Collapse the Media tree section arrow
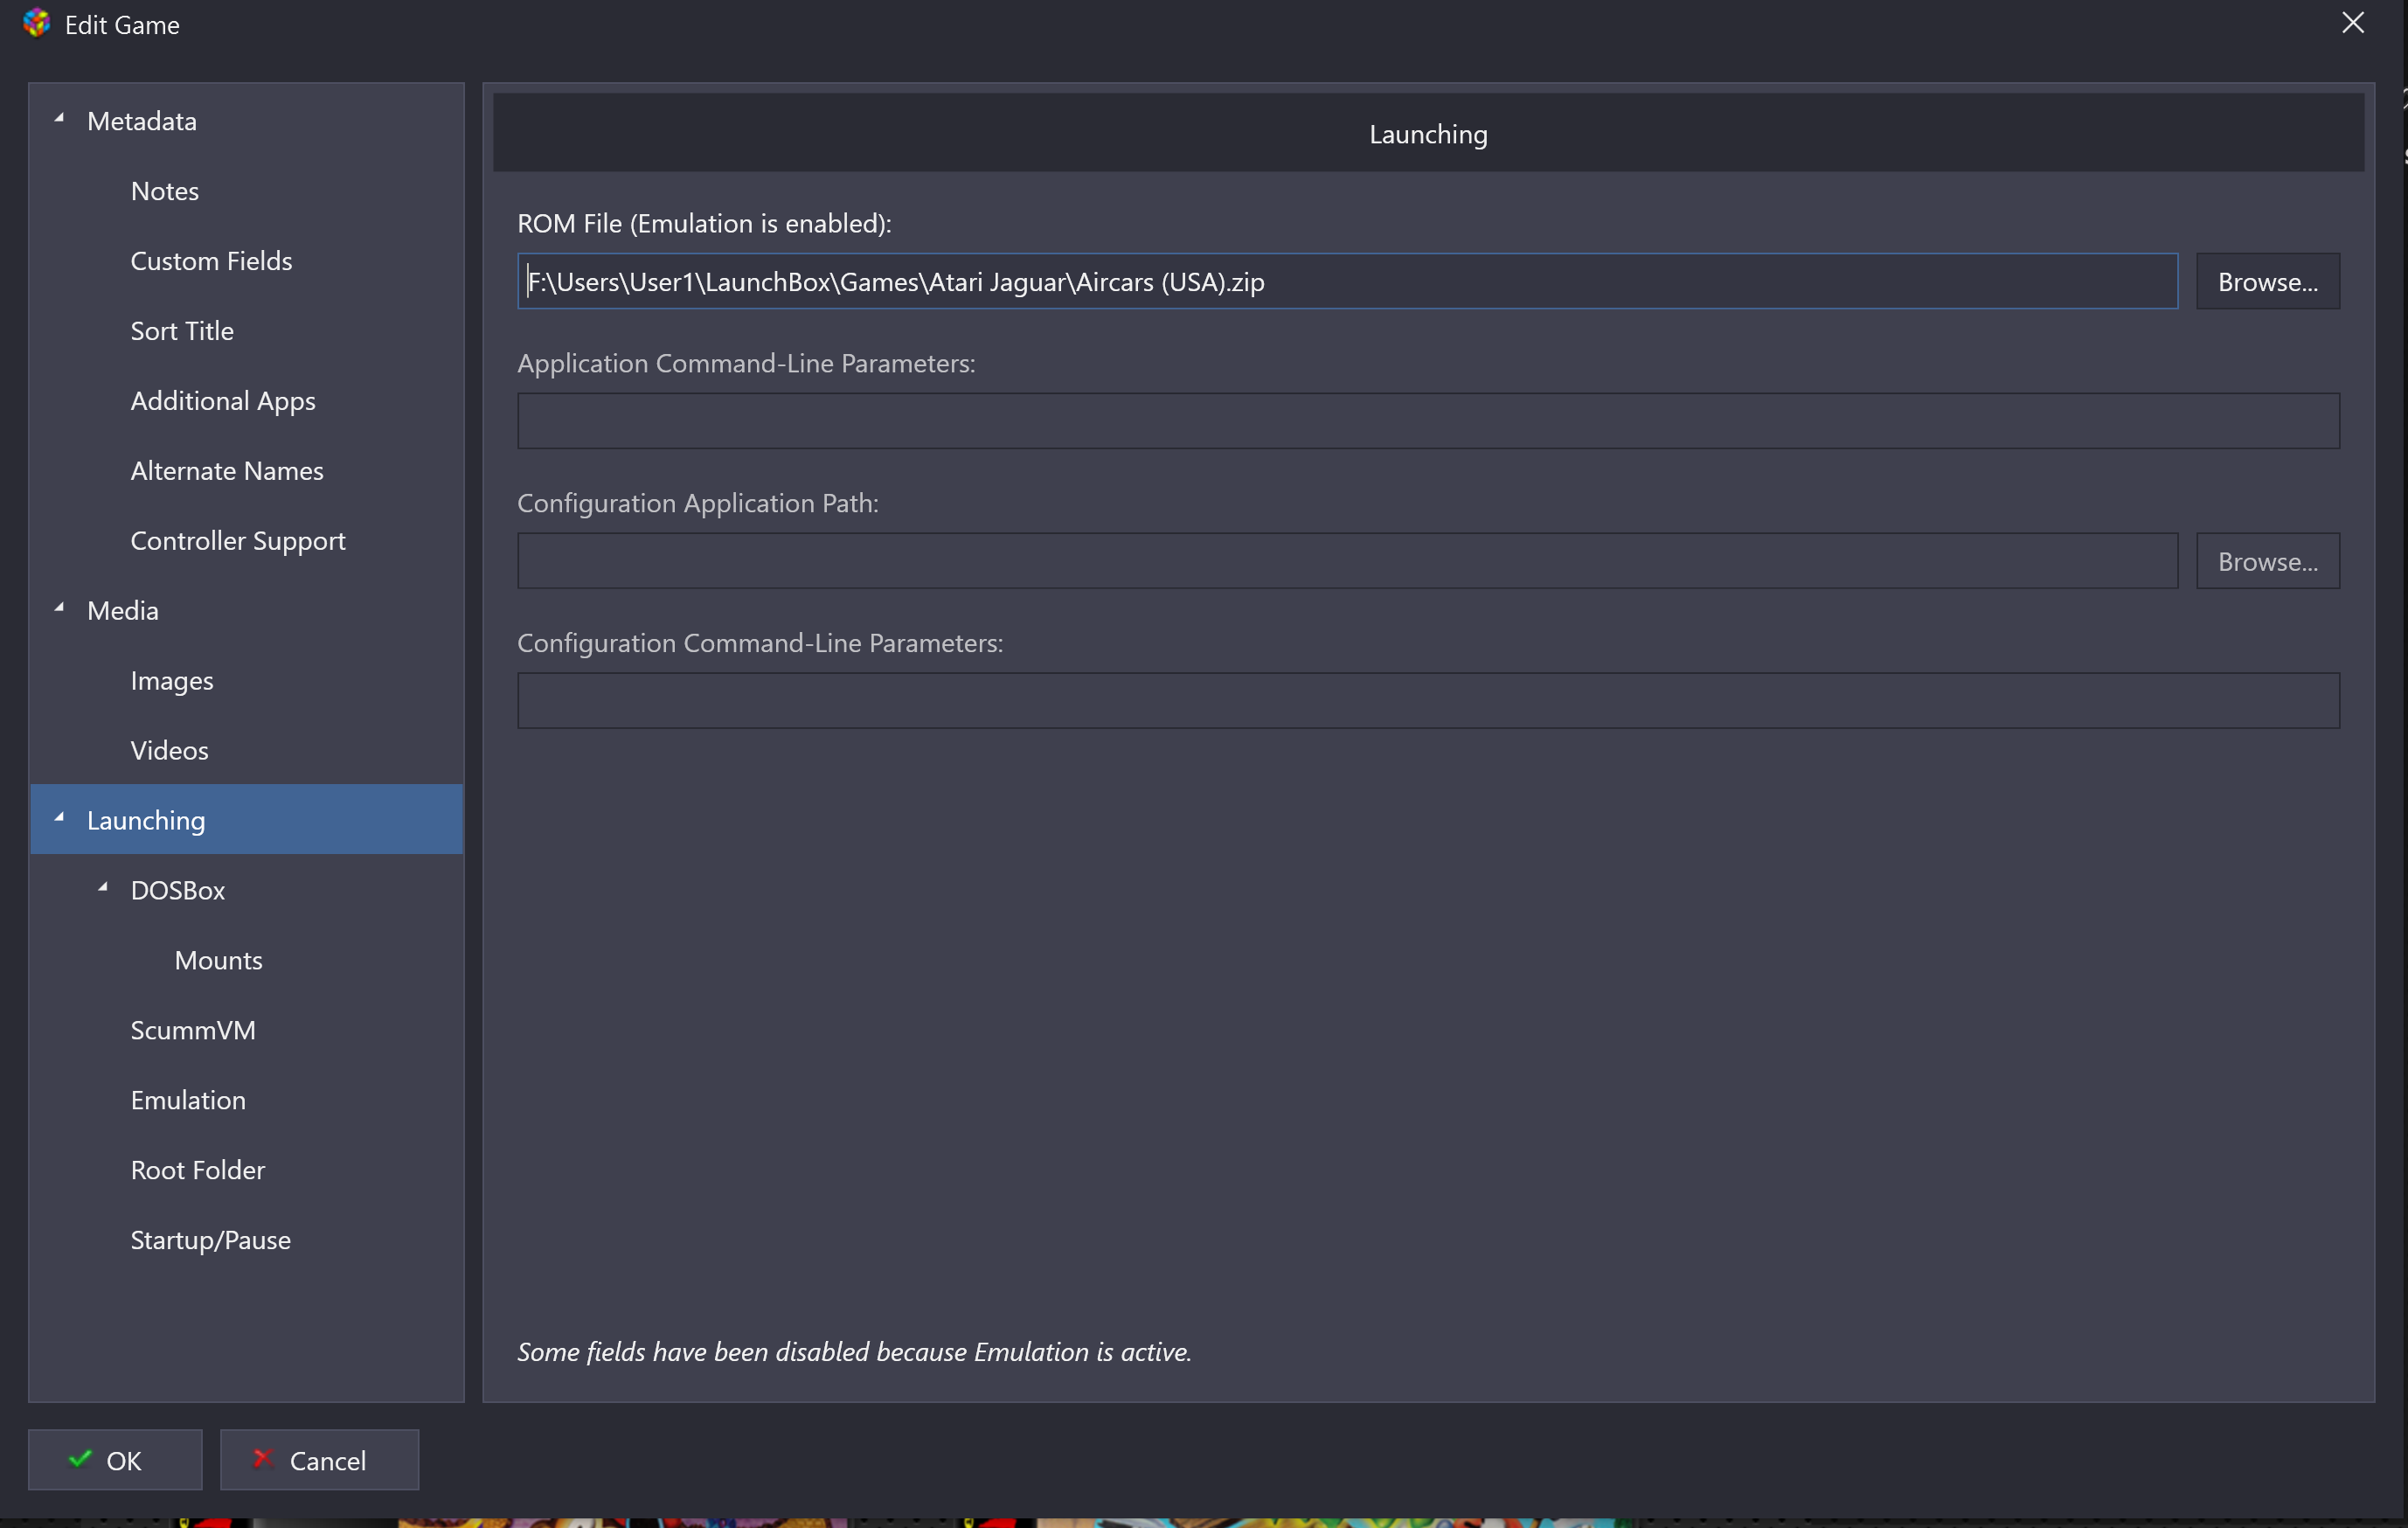This screenshot has height=1528, width=2408. tap(60, 608)
